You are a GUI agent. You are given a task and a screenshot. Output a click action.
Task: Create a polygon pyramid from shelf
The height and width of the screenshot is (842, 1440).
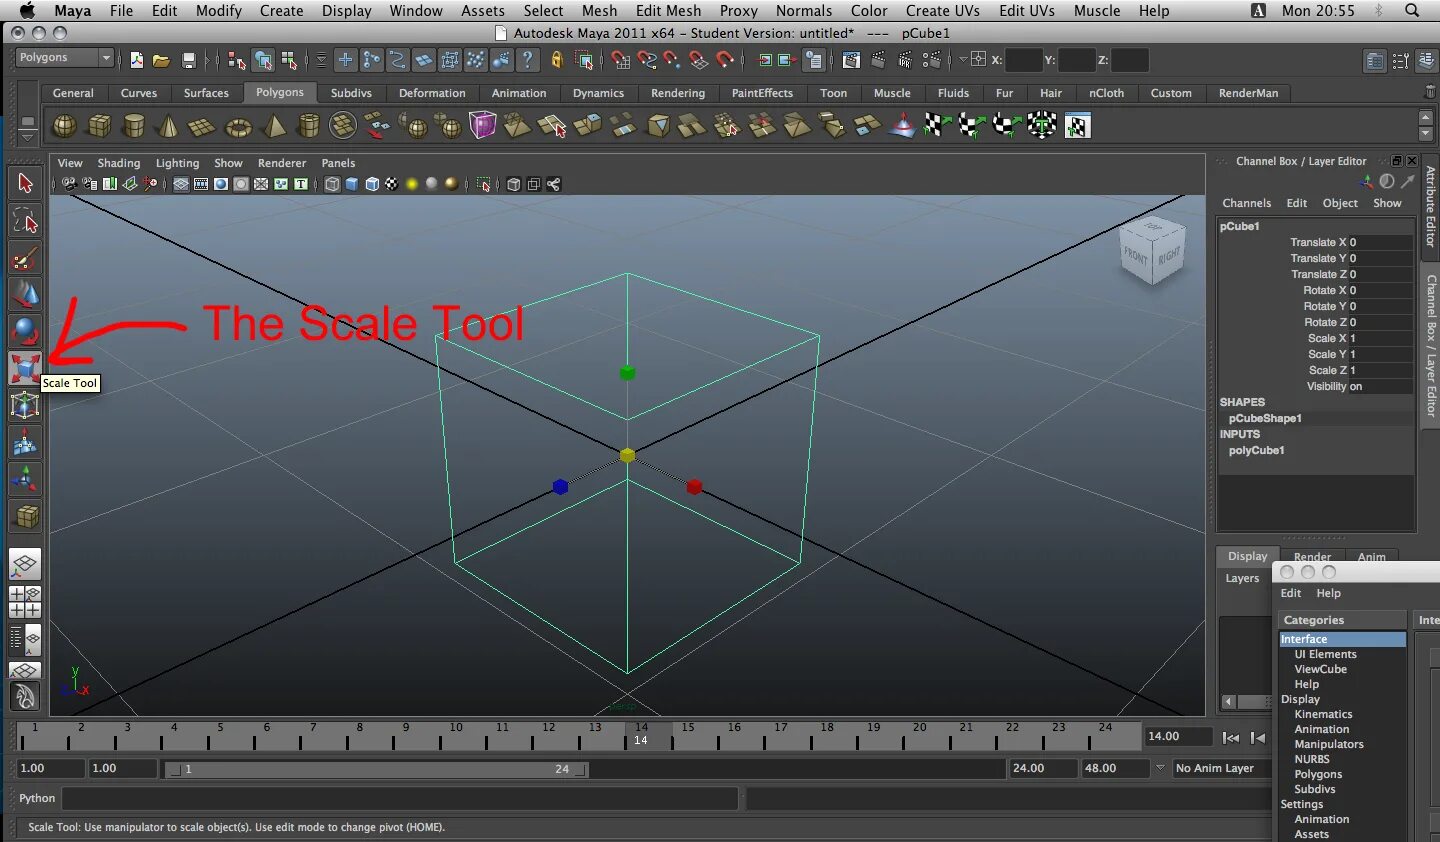273,126
